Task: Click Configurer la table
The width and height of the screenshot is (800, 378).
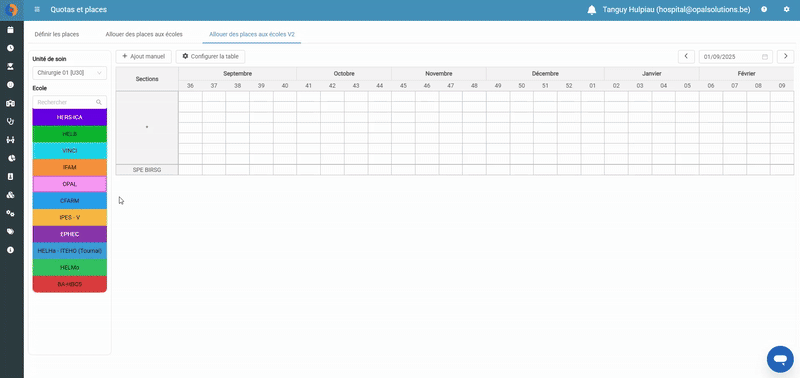Action: (210, 56)
